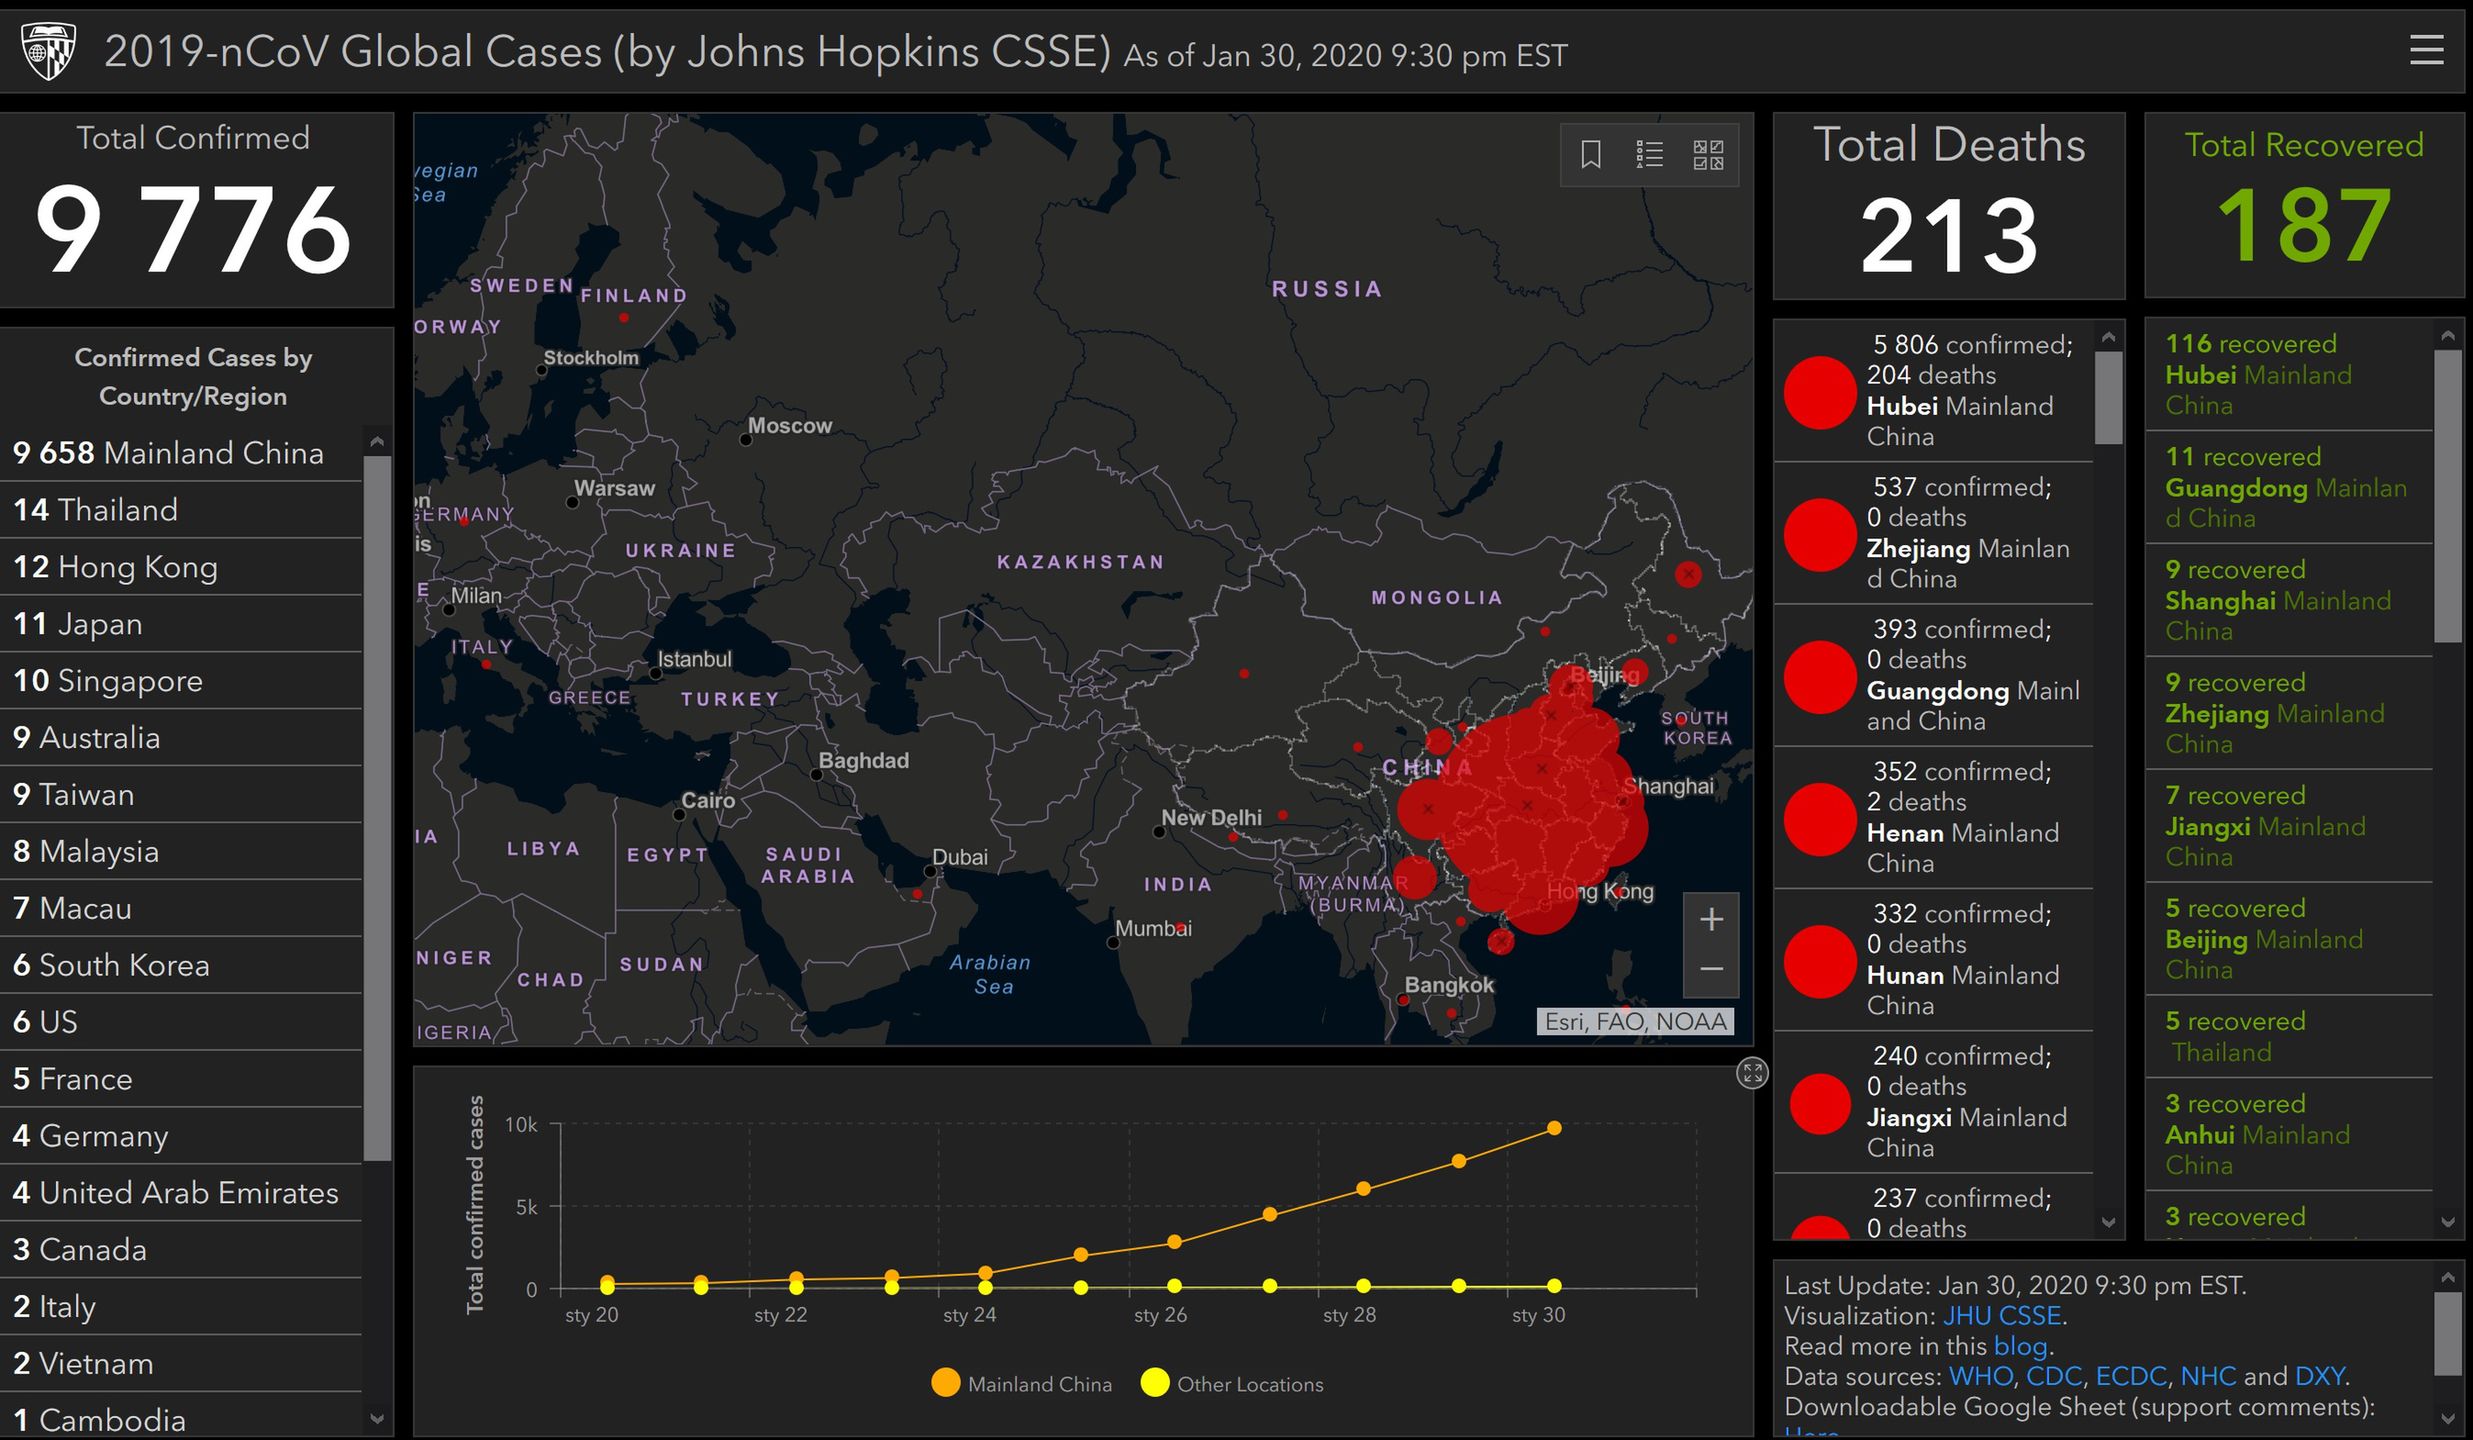Select 5 recovered Beijing entry
The height and width of the screenshot is (1440, 2473).
(x=2288, y=940)
